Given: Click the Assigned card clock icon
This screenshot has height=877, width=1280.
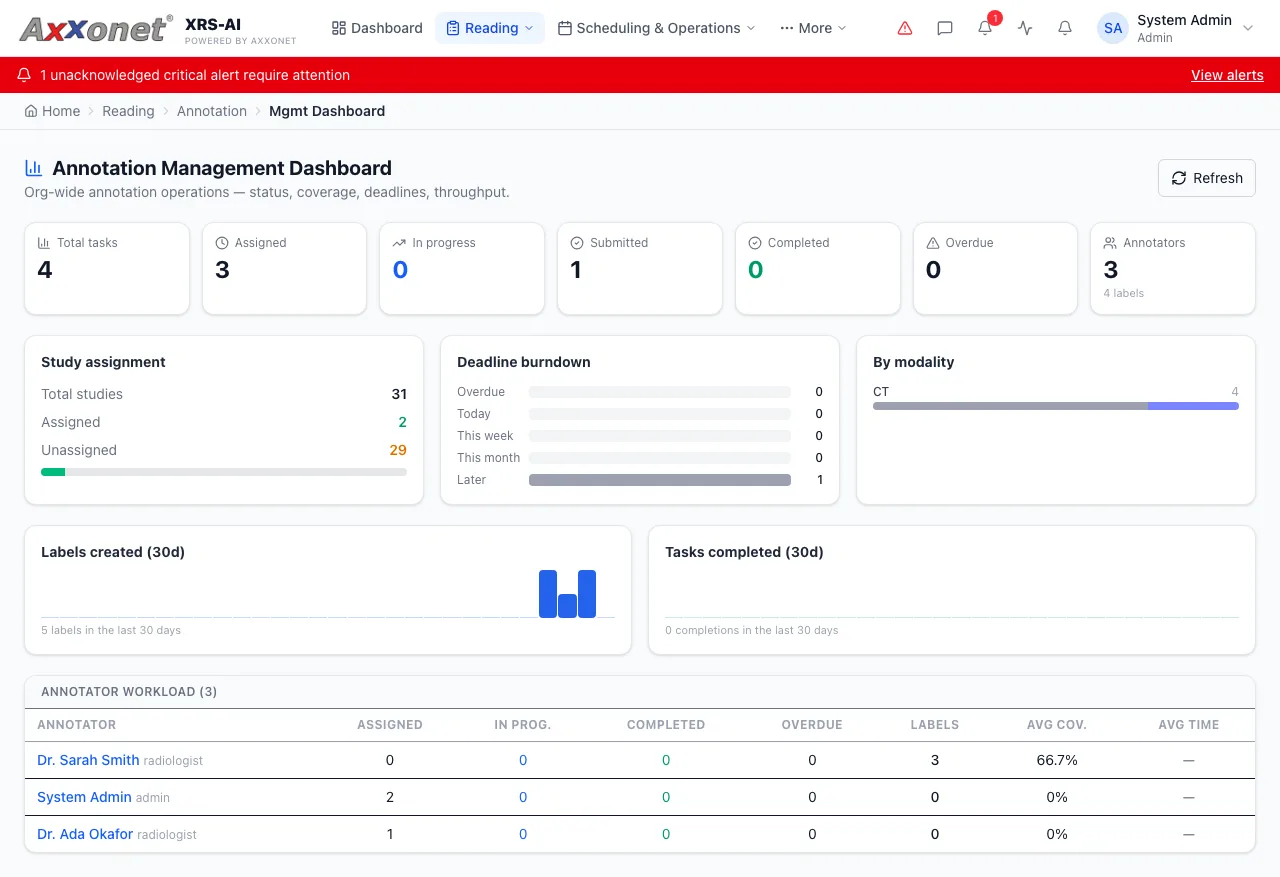Looking at the screenshot, I should [222, 243].
